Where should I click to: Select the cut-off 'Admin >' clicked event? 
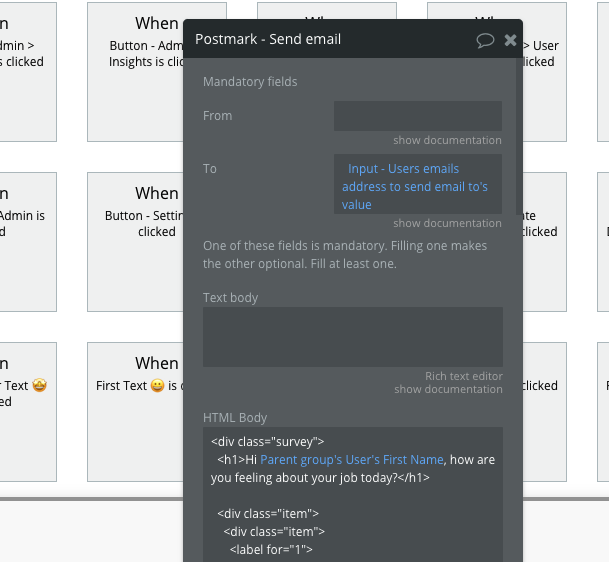[22, 54]
